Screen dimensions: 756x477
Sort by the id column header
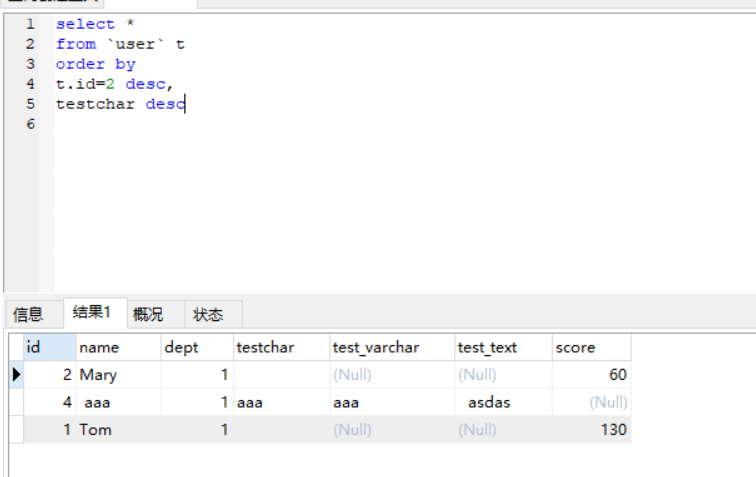50,347
